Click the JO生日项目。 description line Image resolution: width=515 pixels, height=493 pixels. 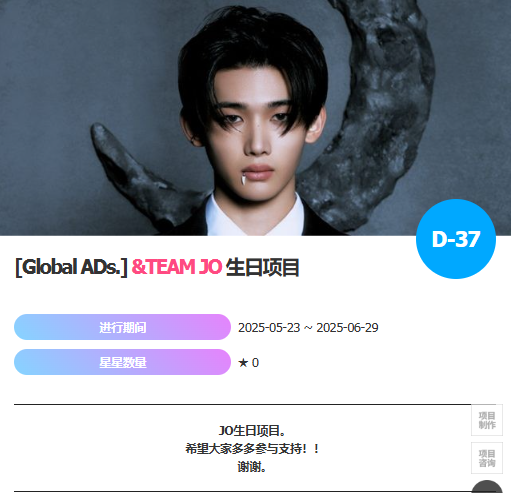point(252,431)
